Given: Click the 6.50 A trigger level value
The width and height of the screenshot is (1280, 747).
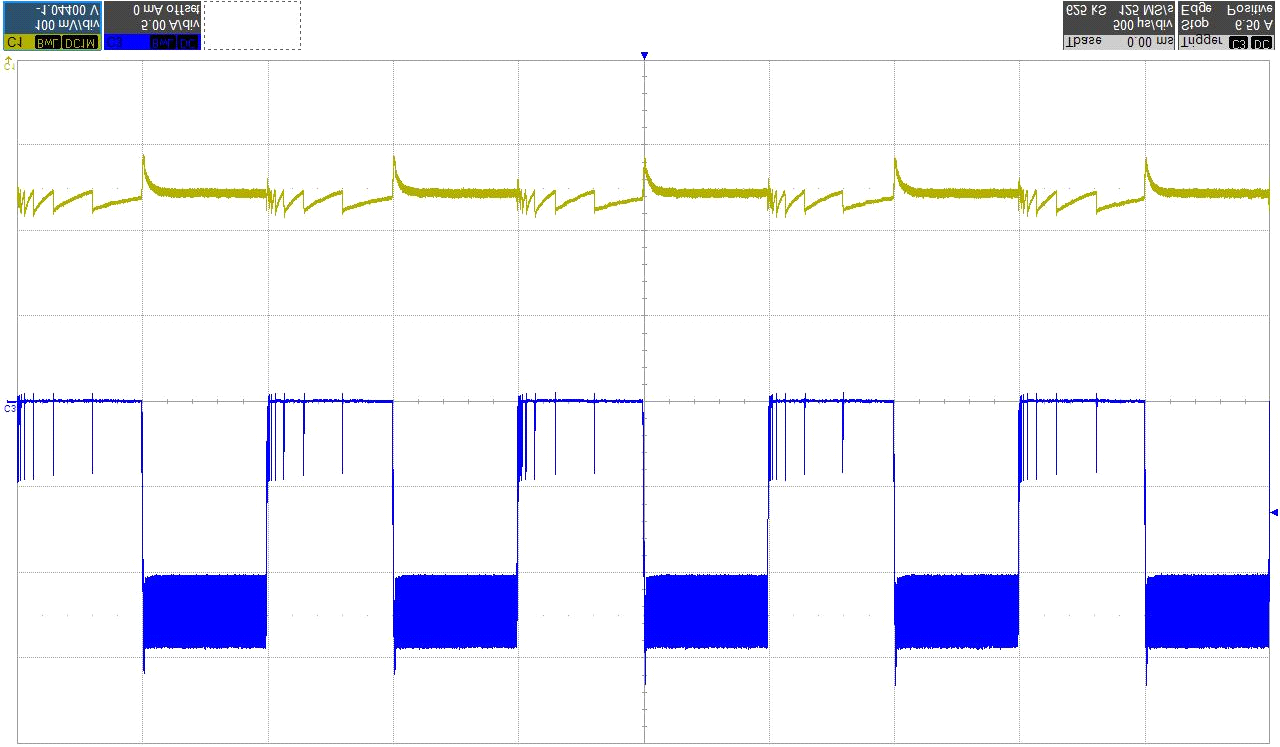Looking at the screenshot, I should [x=1252, y=23].
